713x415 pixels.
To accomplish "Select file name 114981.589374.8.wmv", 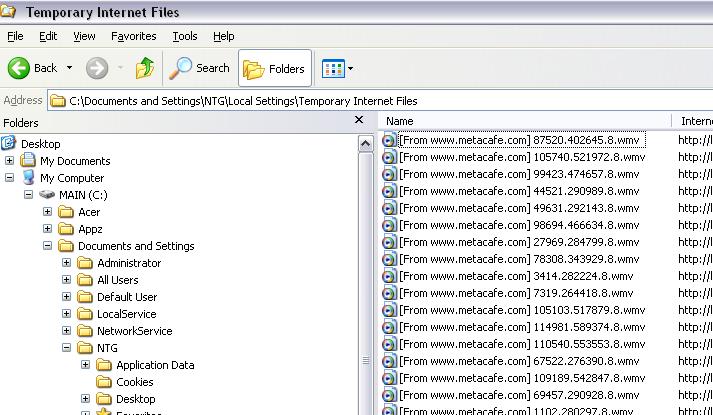I will (x=522, y=327).
